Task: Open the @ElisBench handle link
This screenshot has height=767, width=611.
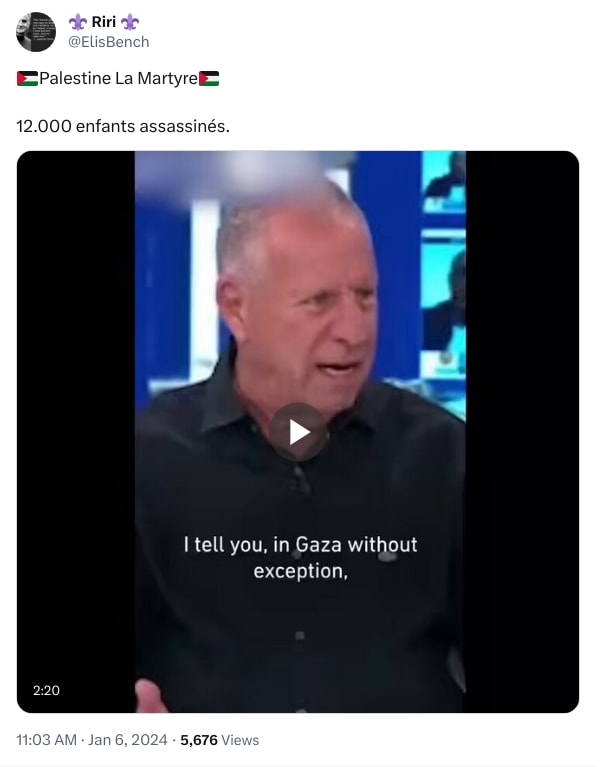Action: [x=109, y=42]
